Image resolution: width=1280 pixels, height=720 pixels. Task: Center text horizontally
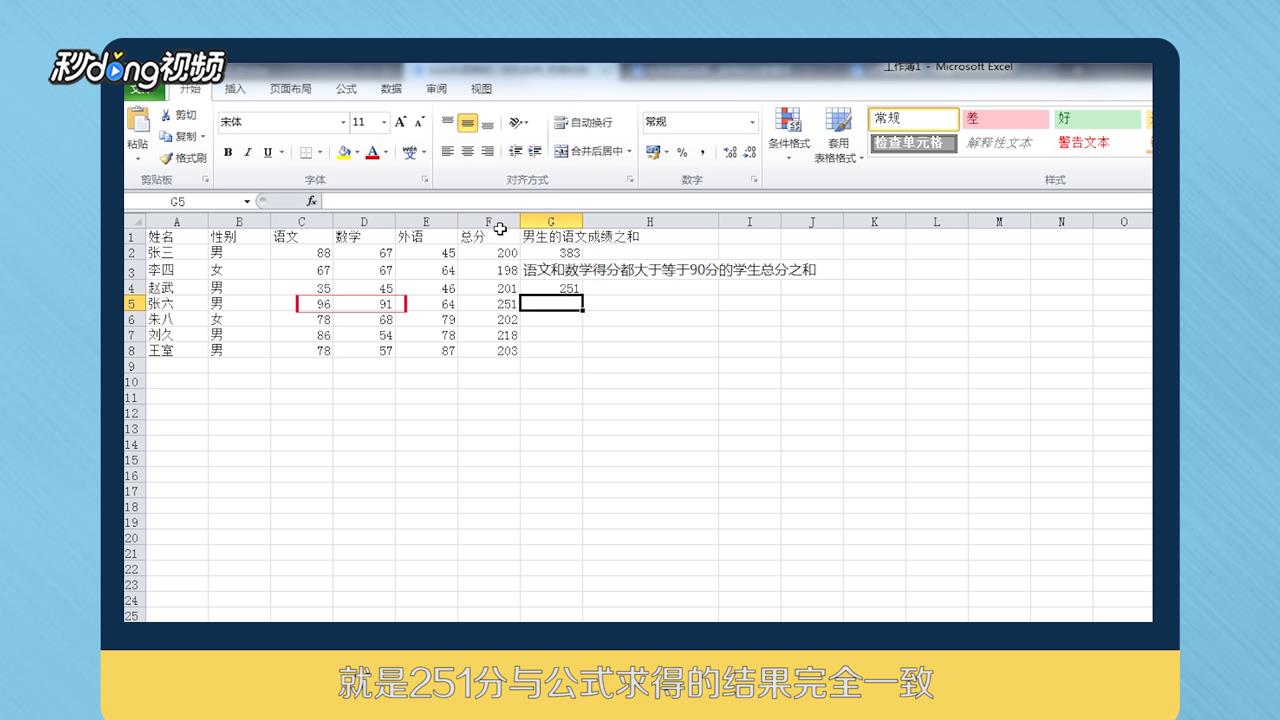(467, 152)
